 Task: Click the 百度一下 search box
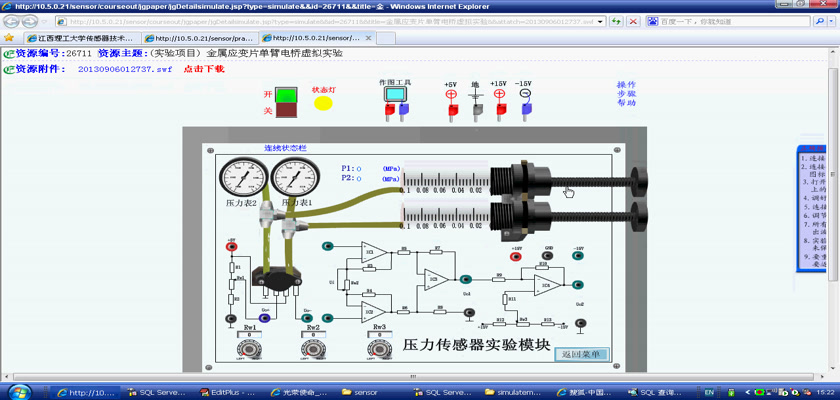point(729,21)
